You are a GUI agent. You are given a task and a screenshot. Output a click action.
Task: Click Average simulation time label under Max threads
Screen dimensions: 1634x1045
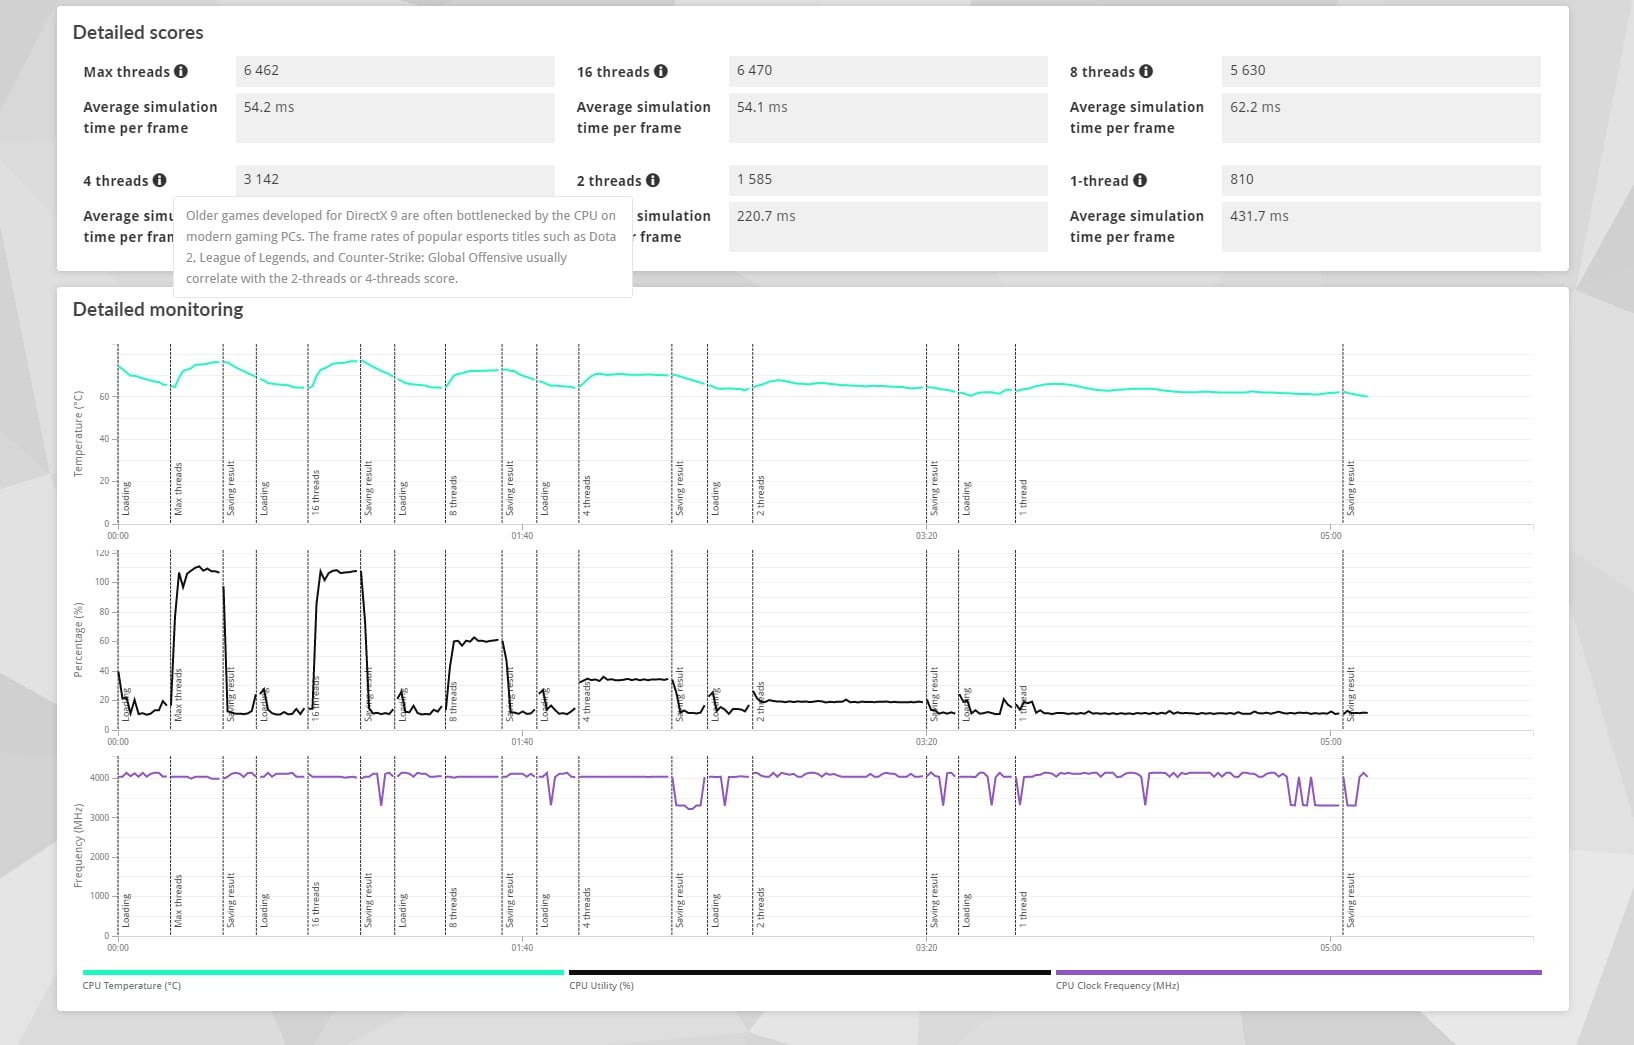150,117
